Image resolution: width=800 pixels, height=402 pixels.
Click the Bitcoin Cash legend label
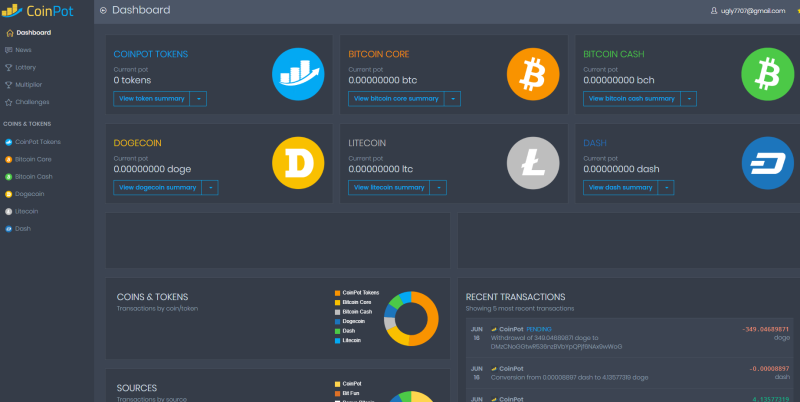357,312
